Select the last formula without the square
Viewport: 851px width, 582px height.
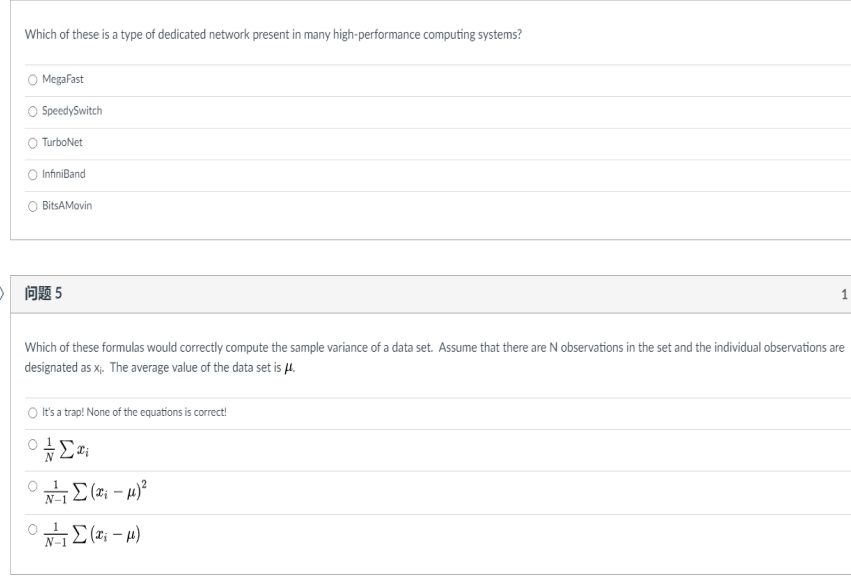point(35,534)
